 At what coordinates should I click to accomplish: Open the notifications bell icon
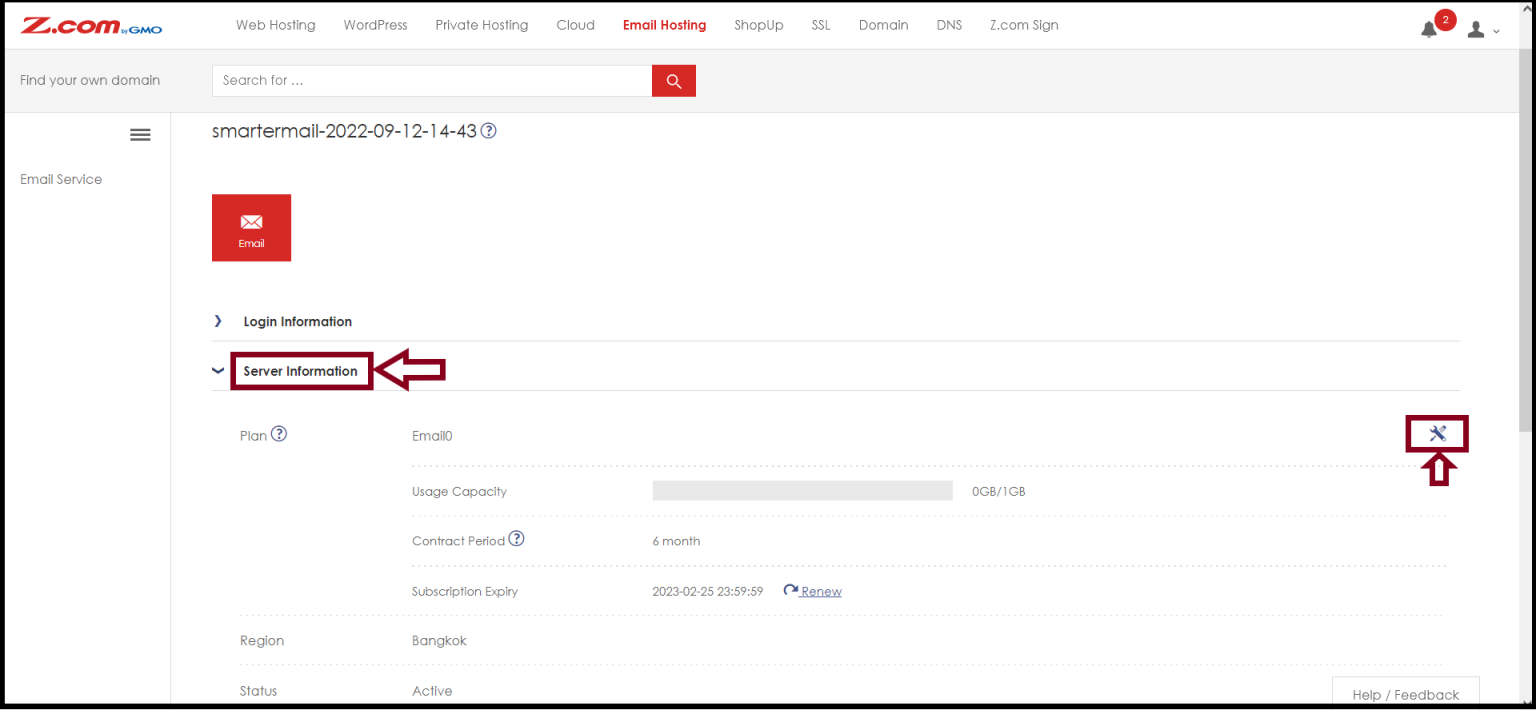point(1429,29)
